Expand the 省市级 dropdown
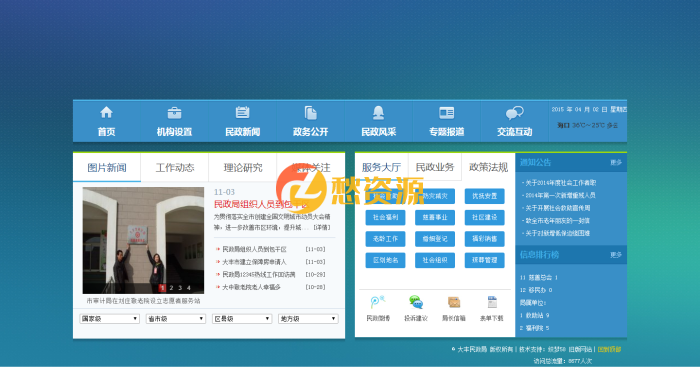This screenshot has width=700, height=376. coord(175,318)
